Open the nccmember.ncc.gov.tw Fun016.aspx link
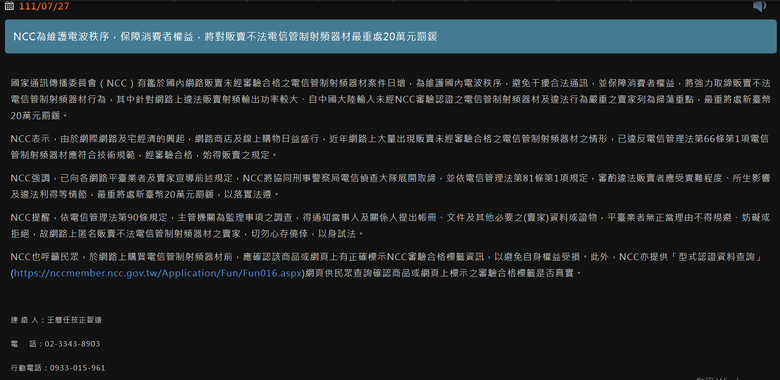Screen dimensions: 780x380 (x=157, y=273)
